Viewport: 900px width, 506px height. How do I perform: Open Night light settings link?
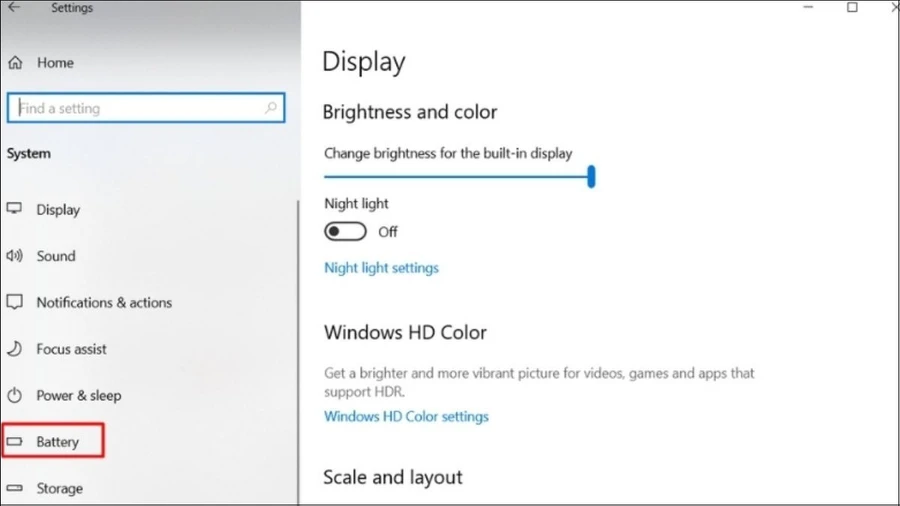tap(381, 268)
